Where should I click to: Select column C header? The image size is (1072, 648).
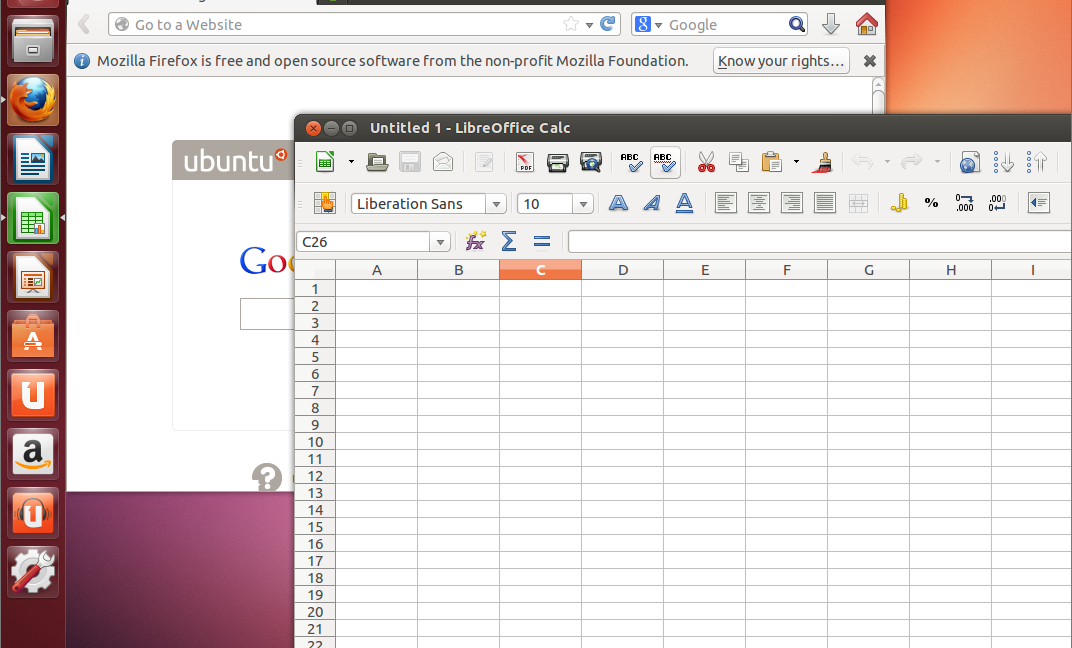(540, 270)
